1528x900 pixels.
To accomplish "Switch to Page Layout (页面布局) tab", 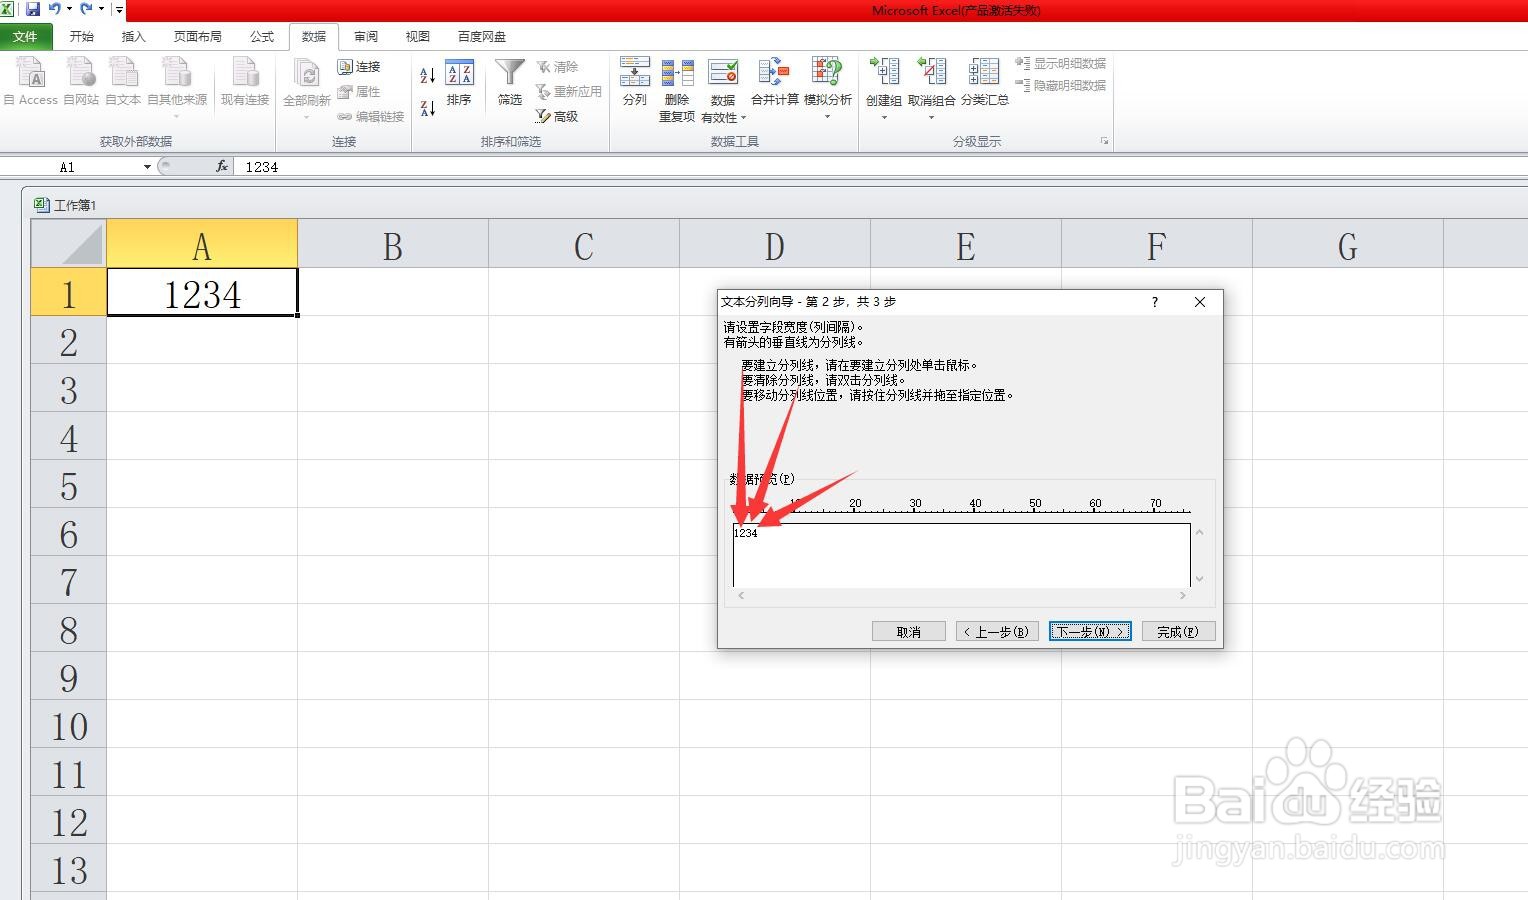I will [x=198, y=36].
